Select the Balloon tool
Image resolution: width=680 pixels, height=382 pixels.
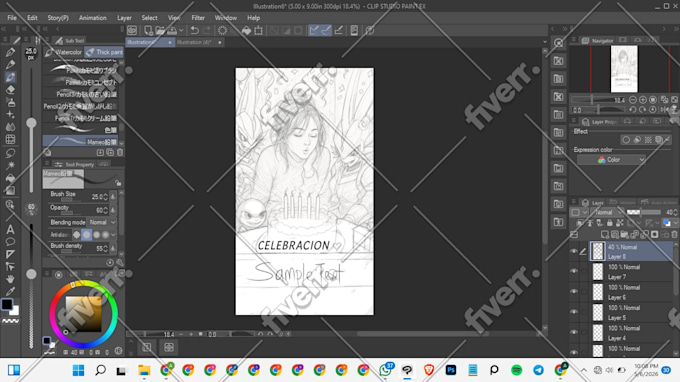(x=10, y=242)
